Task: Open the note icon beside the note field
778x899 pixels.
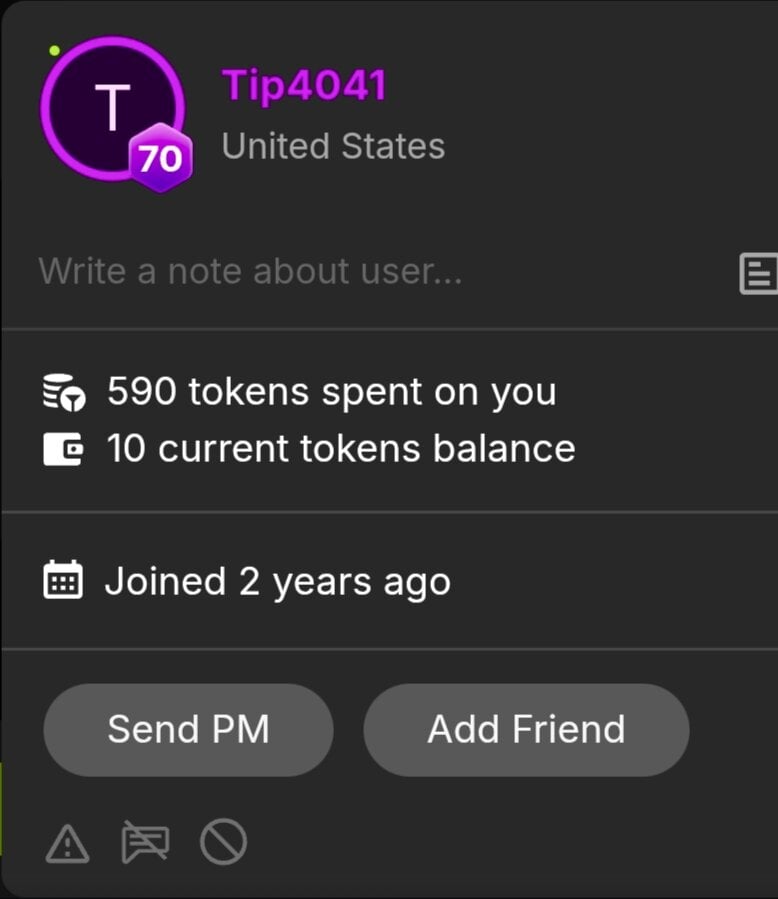Action: pyautogui.click(x=758, y=272)
